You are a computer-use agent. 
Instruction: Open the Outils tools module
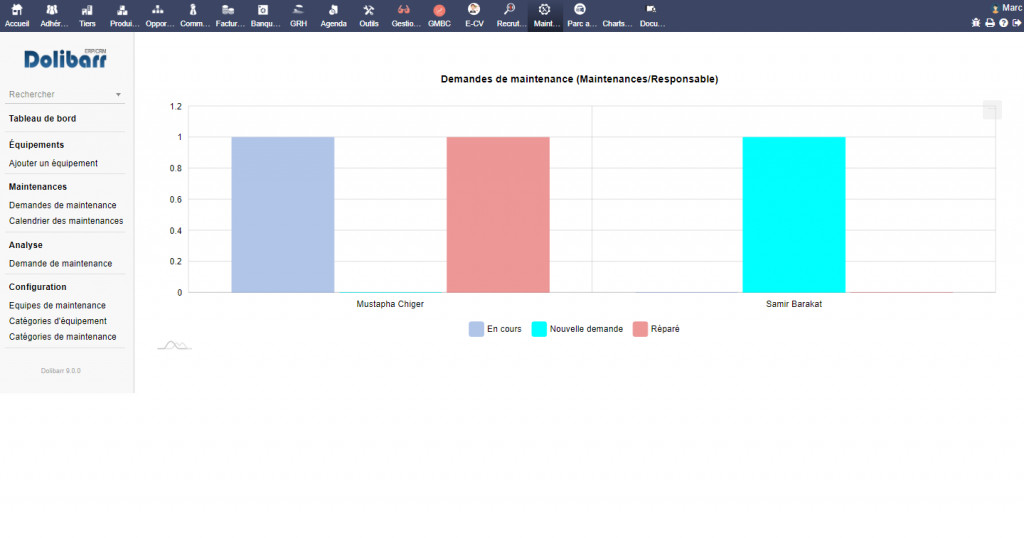(x=369, y=16)
